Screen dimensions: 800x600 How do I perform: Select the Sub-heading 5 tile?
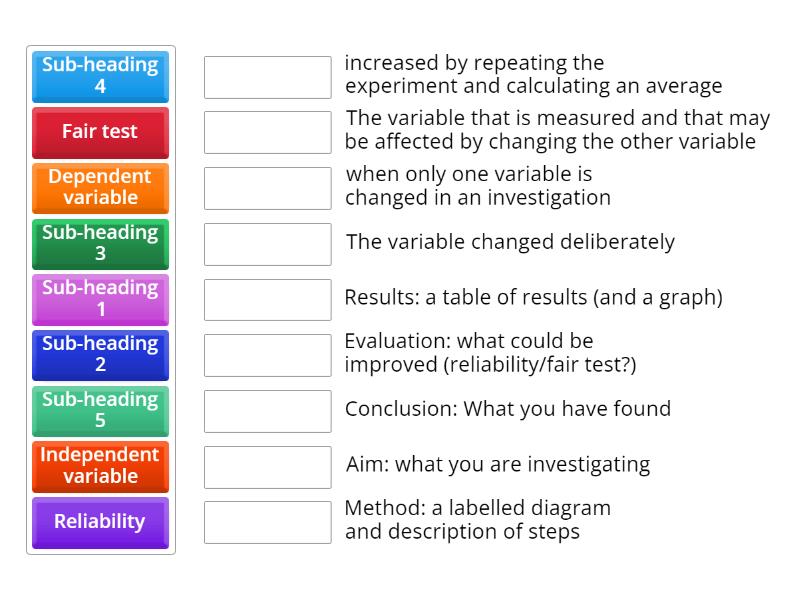(100, 410)
